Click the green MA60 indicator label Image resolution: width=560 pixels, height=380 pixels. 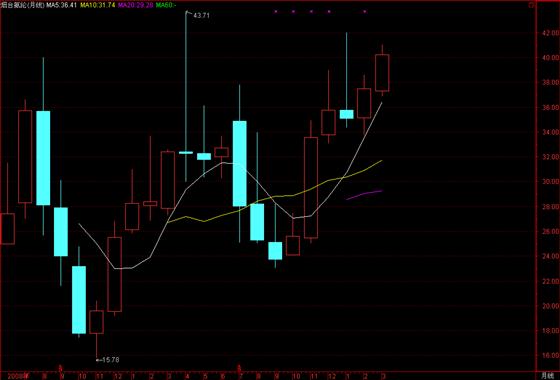point(166,5)
